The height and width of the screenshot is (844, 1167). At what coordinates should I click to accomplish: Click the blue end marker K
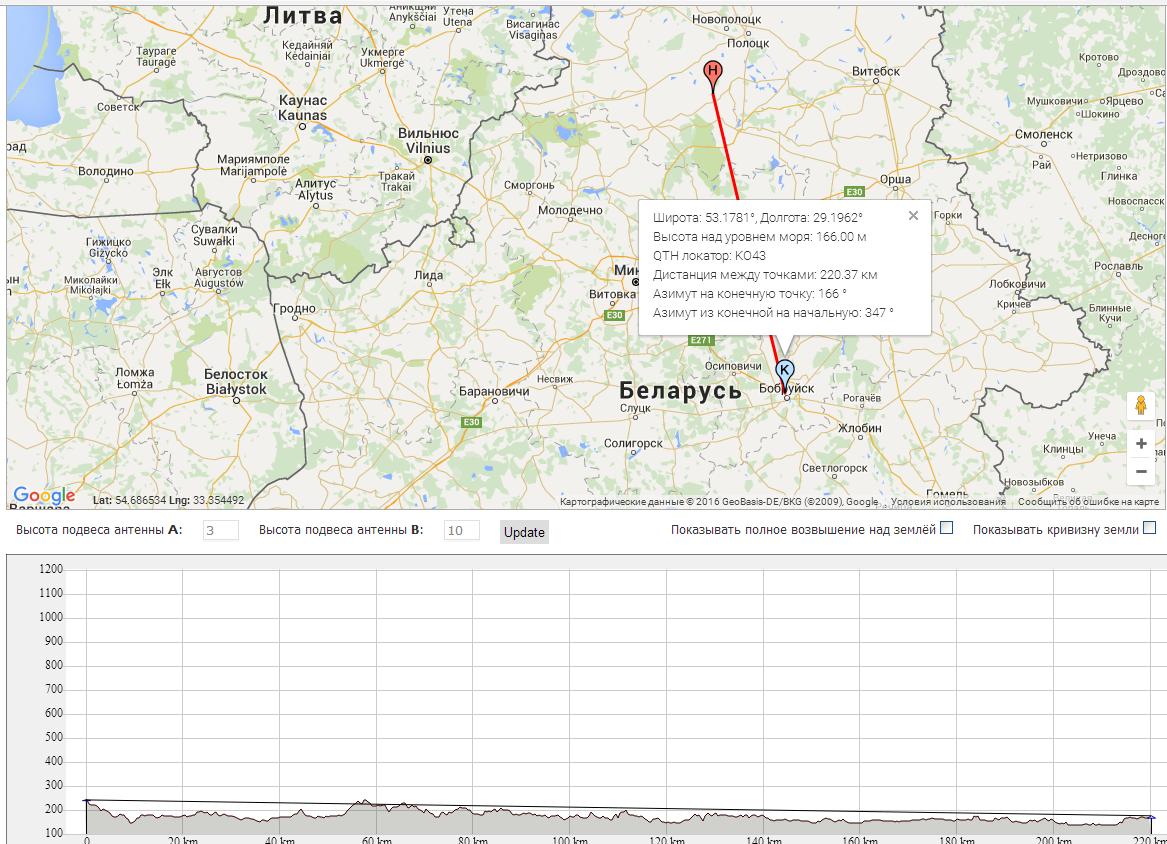coord(785,370)
